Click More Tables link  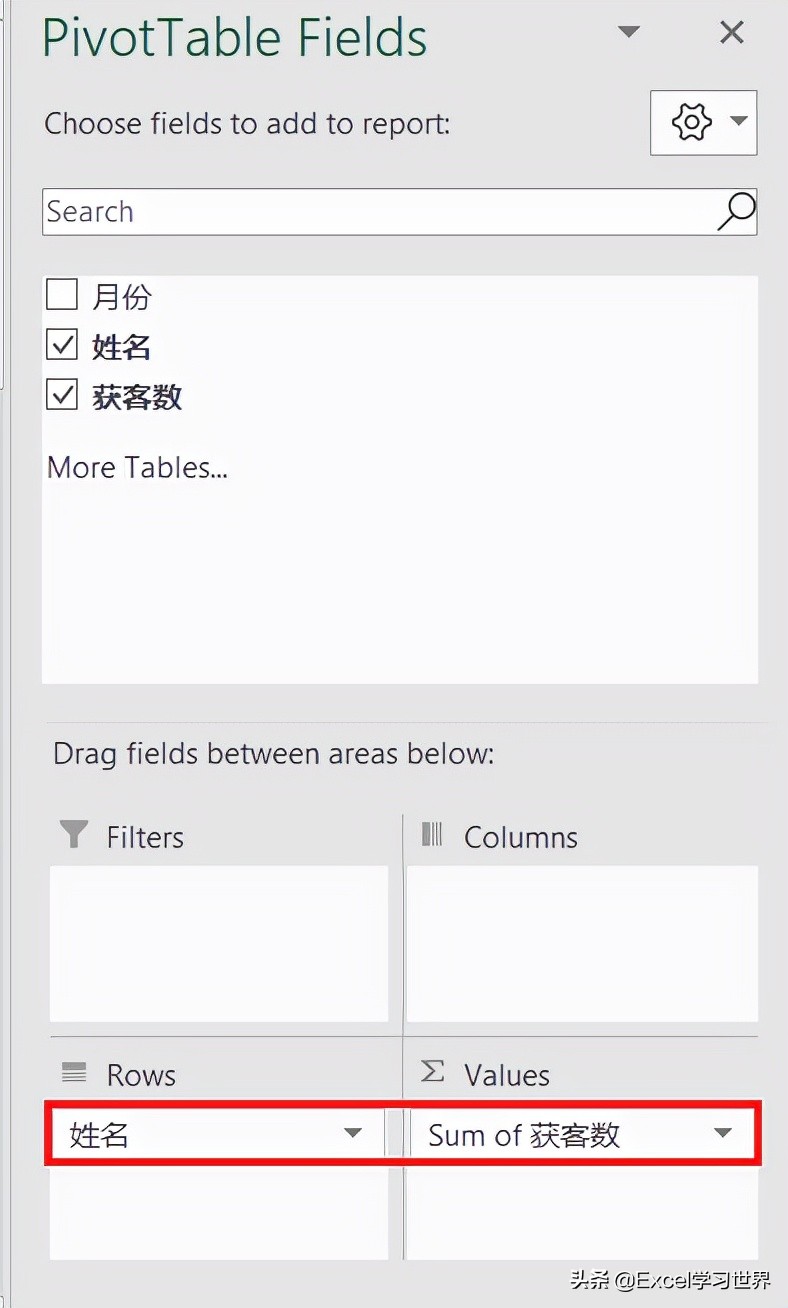tap(137, 467)
